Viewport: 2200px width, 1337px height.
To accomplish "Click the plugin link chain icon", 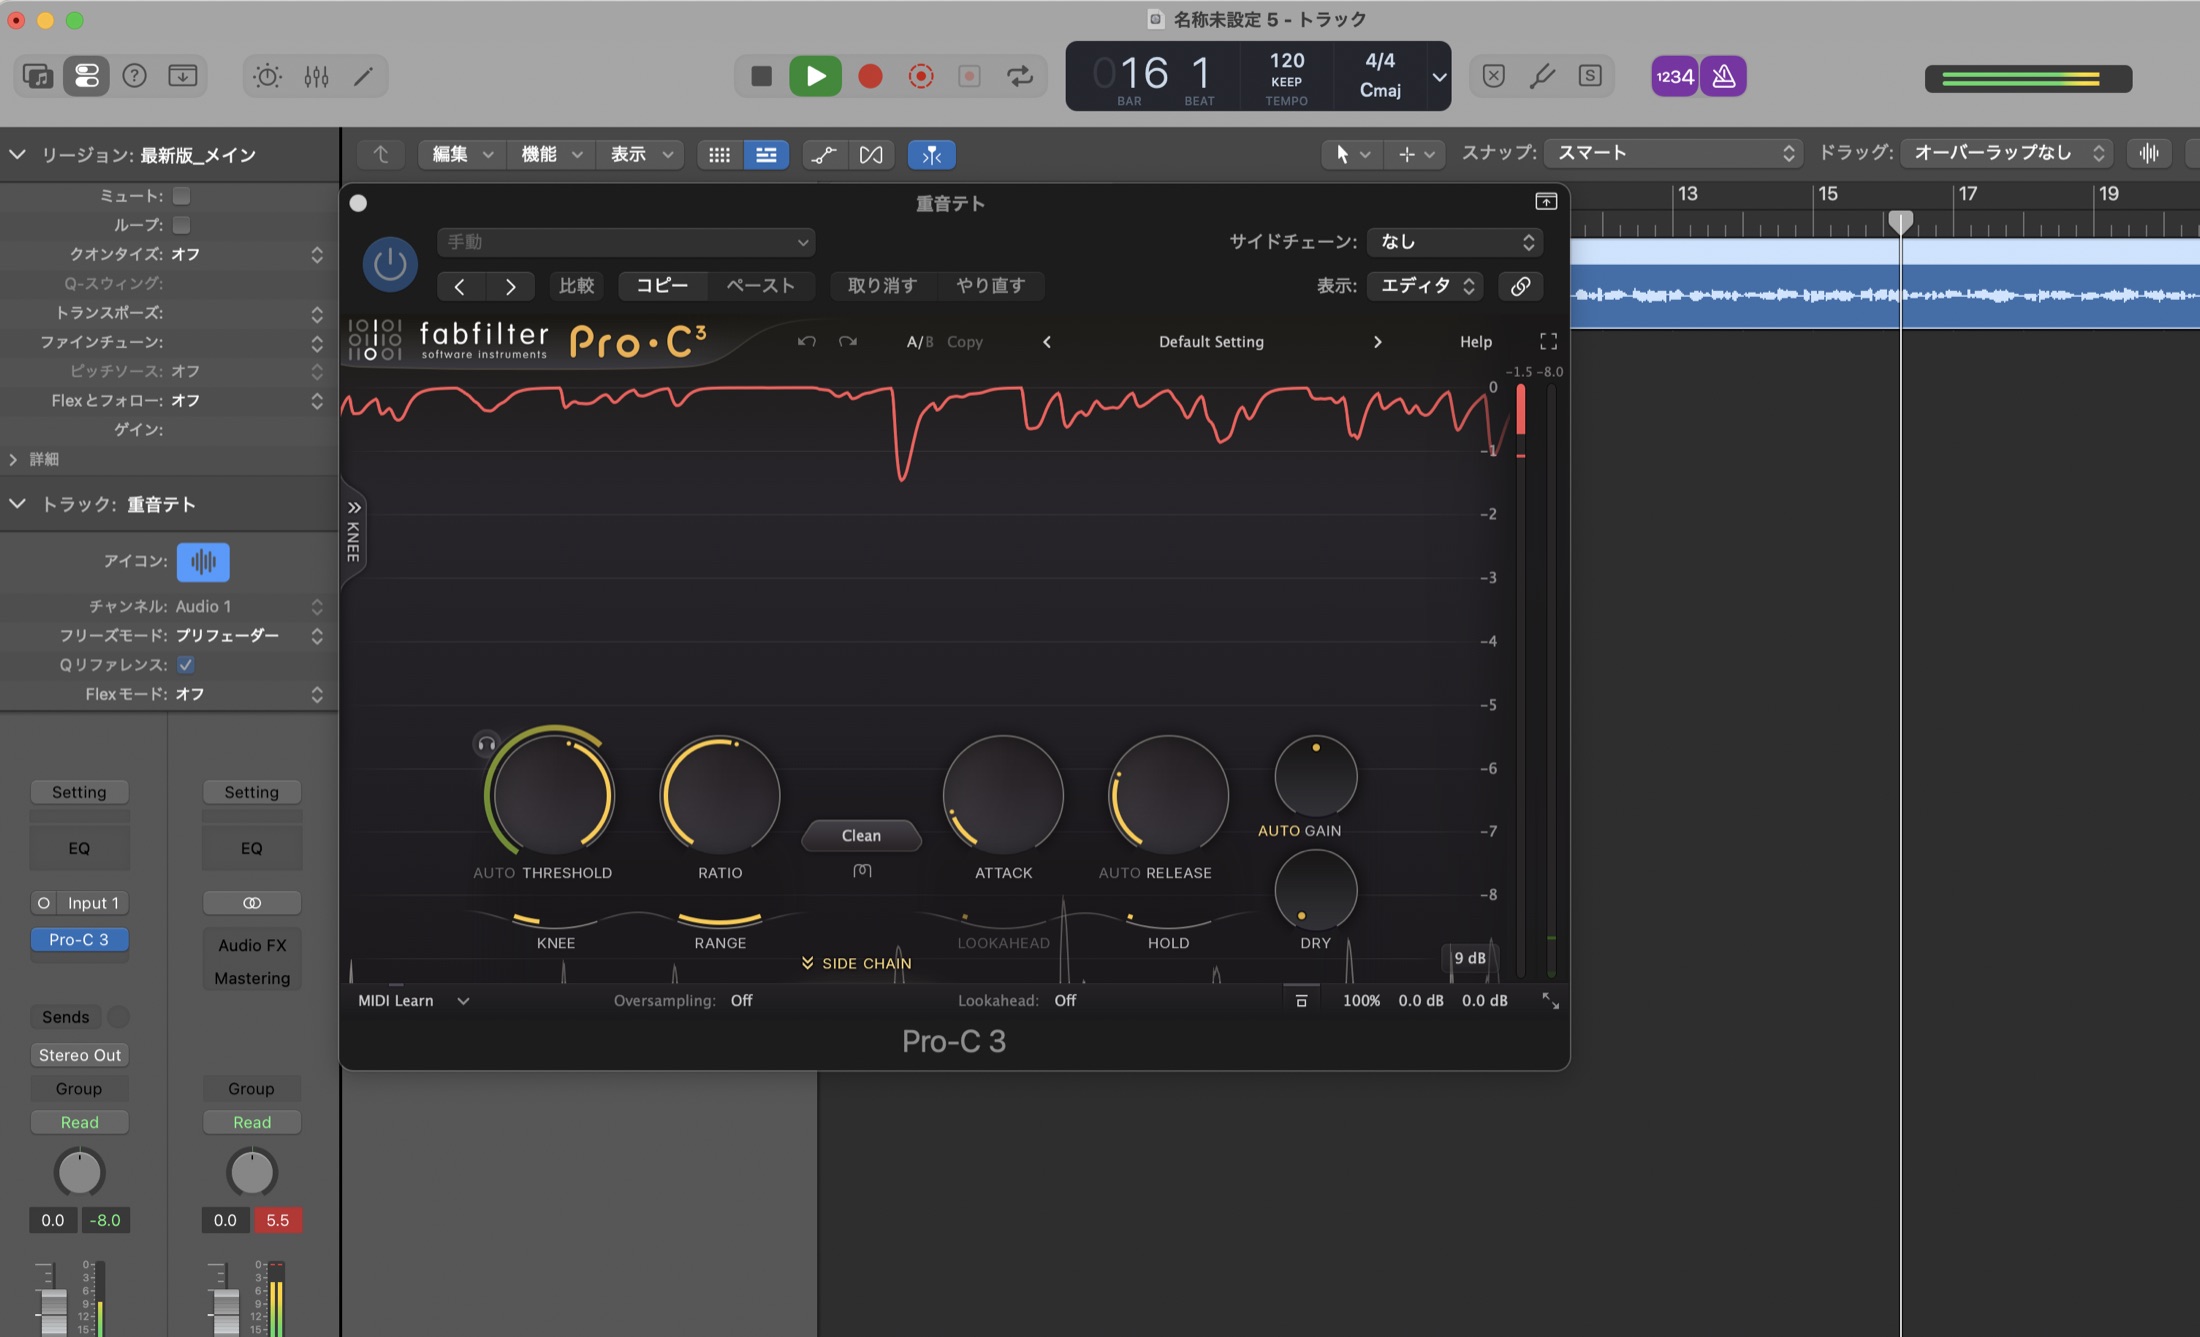I will pos(1520,286).
